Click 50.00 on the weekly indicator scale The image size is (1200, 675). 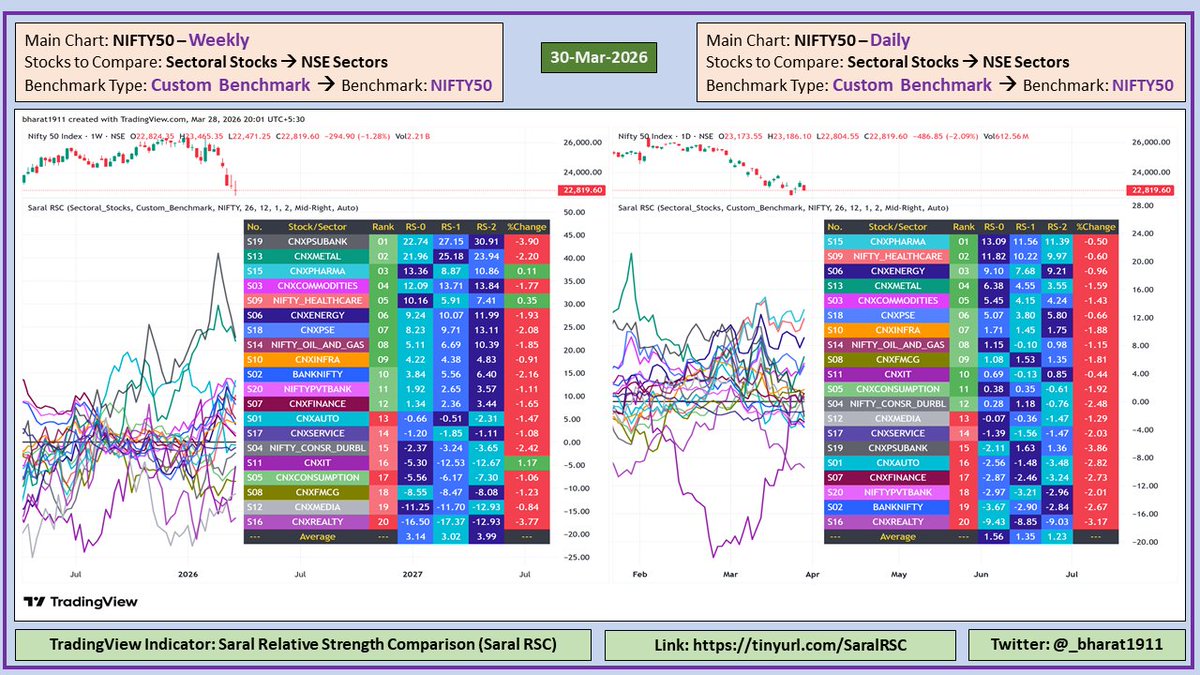[x=576, y=212]
